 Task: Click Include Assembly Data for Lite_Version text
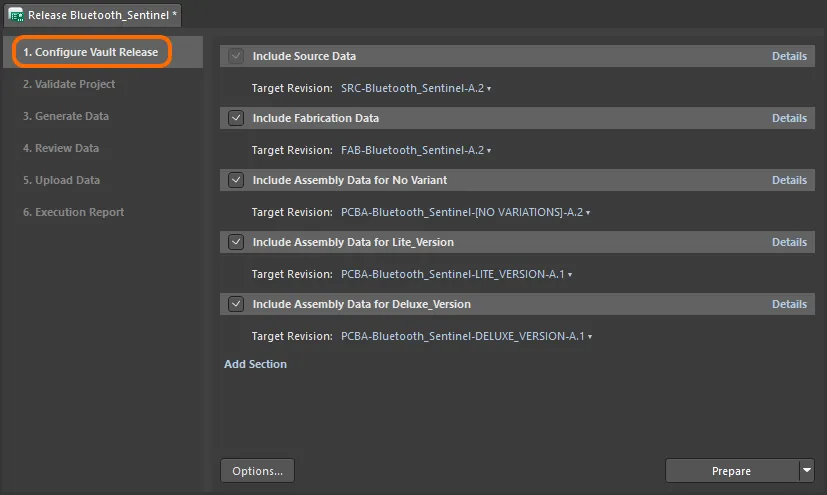click(x=353, y=242)
